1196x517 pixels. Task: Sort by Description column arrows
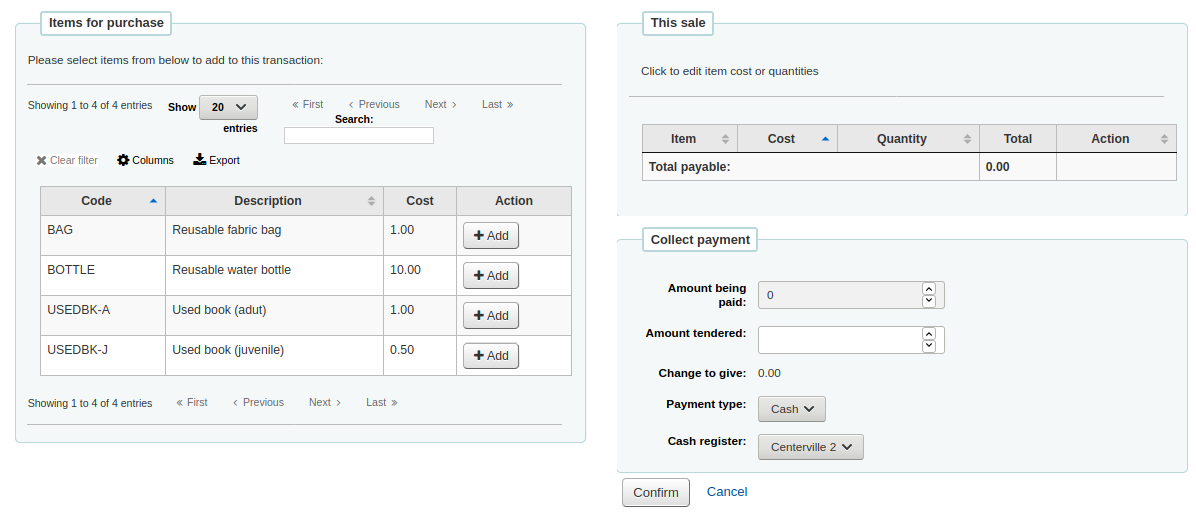[371, 201]
